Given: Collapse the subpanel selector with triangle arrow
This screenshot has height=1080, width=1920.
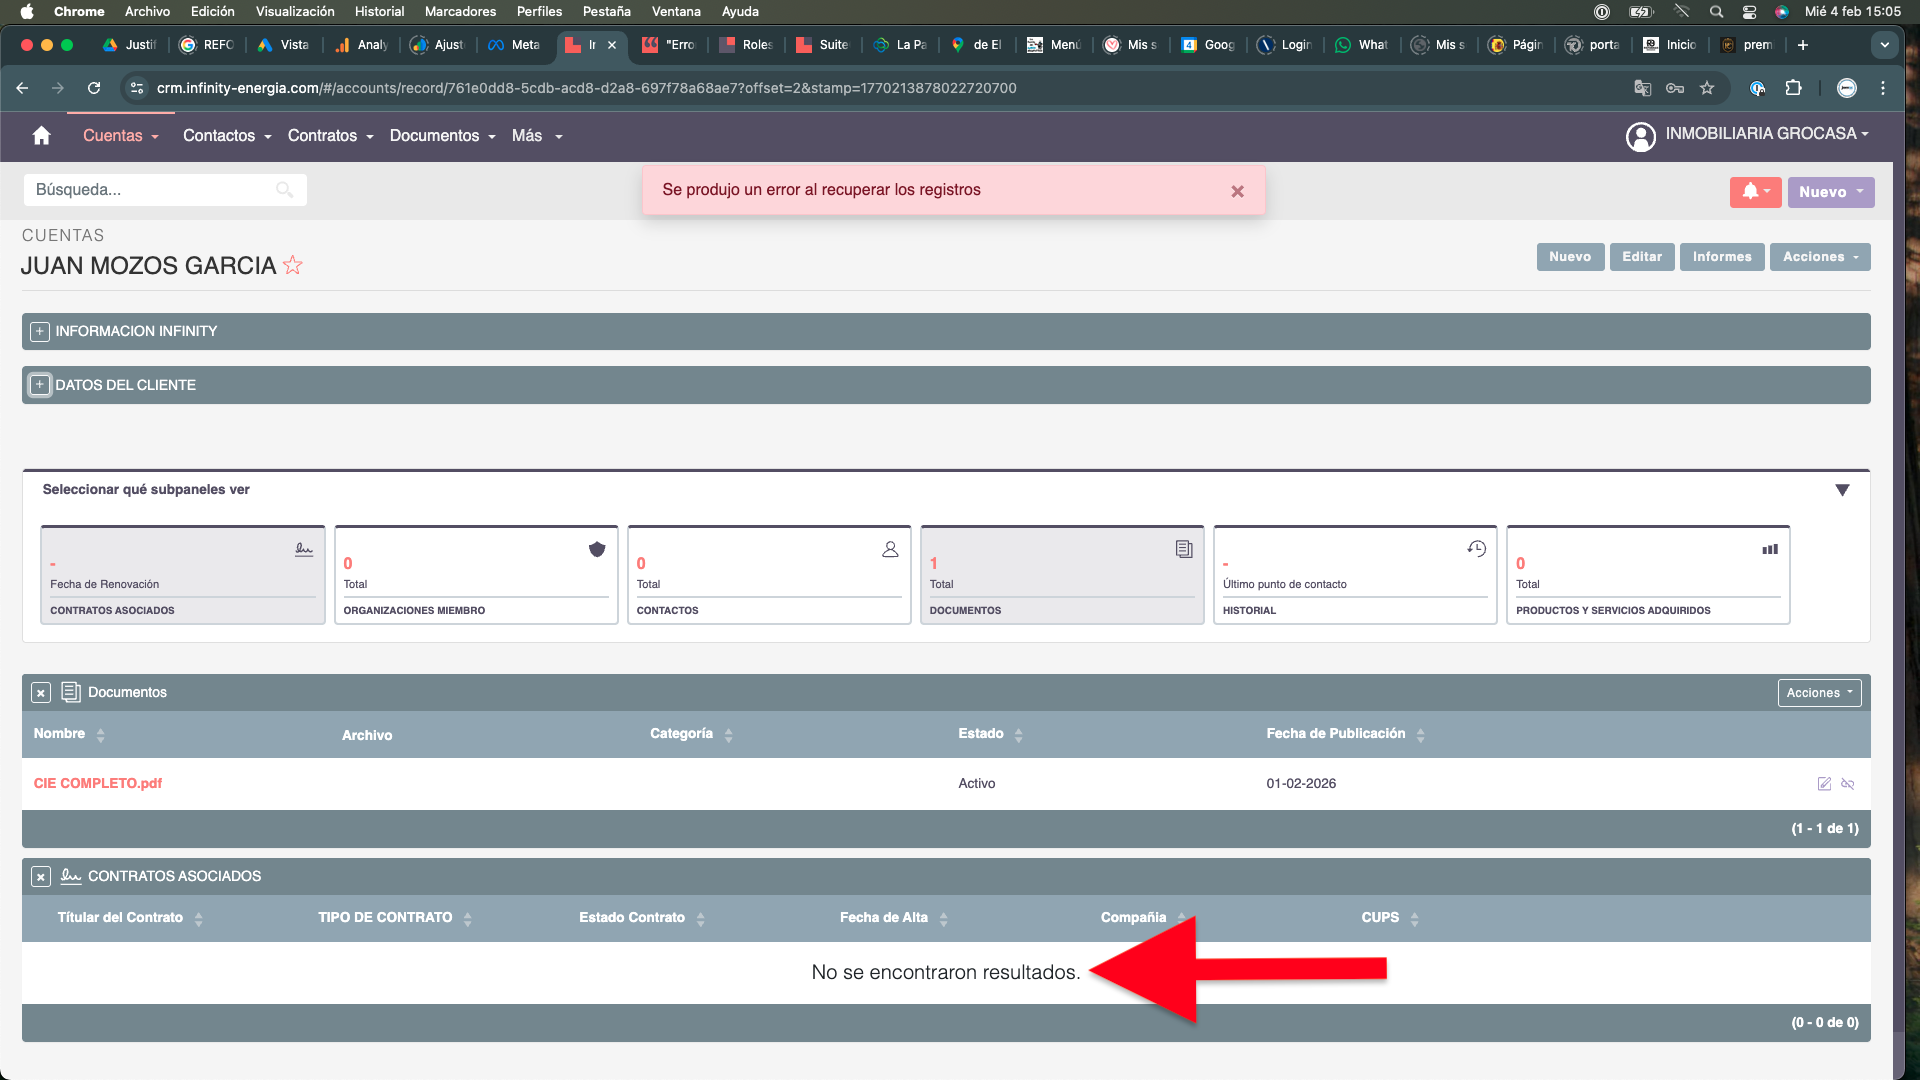Looking at the screenshot, I should [1842, 490].
